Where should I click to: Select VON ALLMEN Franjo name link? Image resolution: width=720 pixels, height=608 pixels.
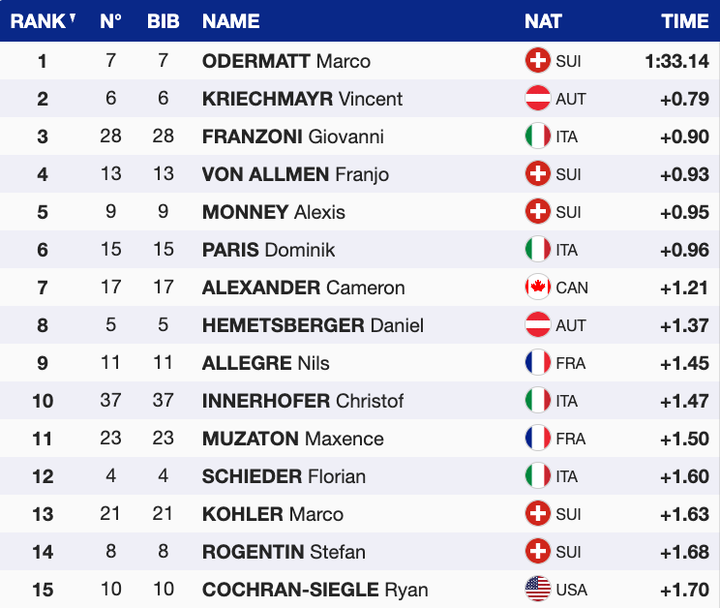point(295,175)
